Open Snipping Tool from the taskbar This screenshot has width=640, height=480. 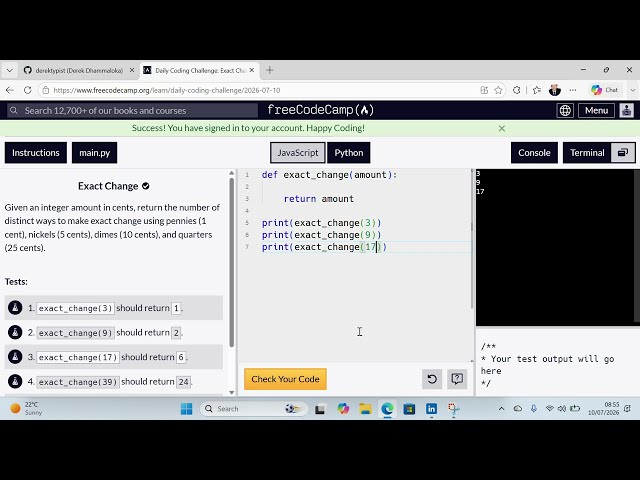(x=453, y=409)
